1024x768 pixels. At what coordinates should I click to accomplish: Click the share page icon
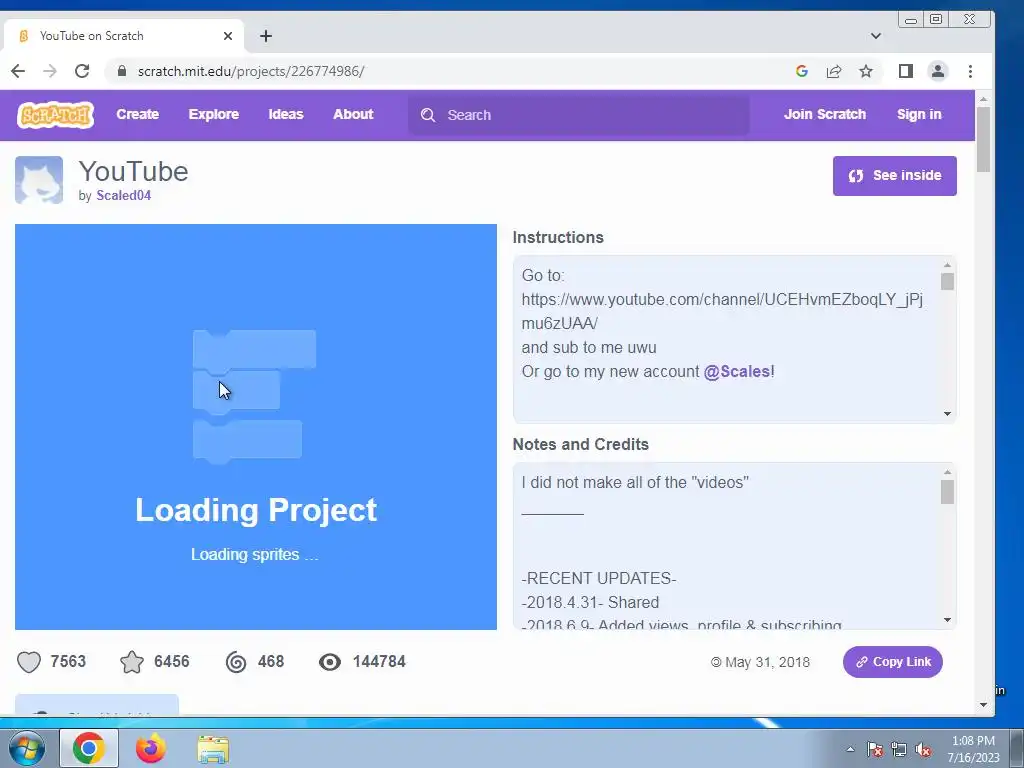(x=834, y=71)
